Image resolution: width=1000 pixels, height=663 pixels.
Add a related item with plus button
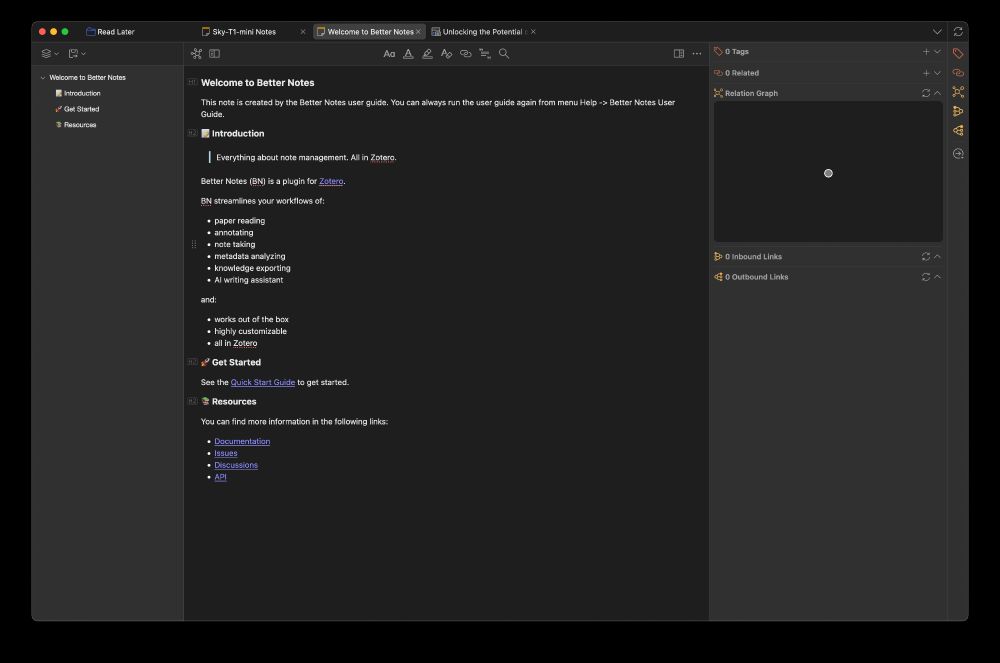(x=926, y=73)
